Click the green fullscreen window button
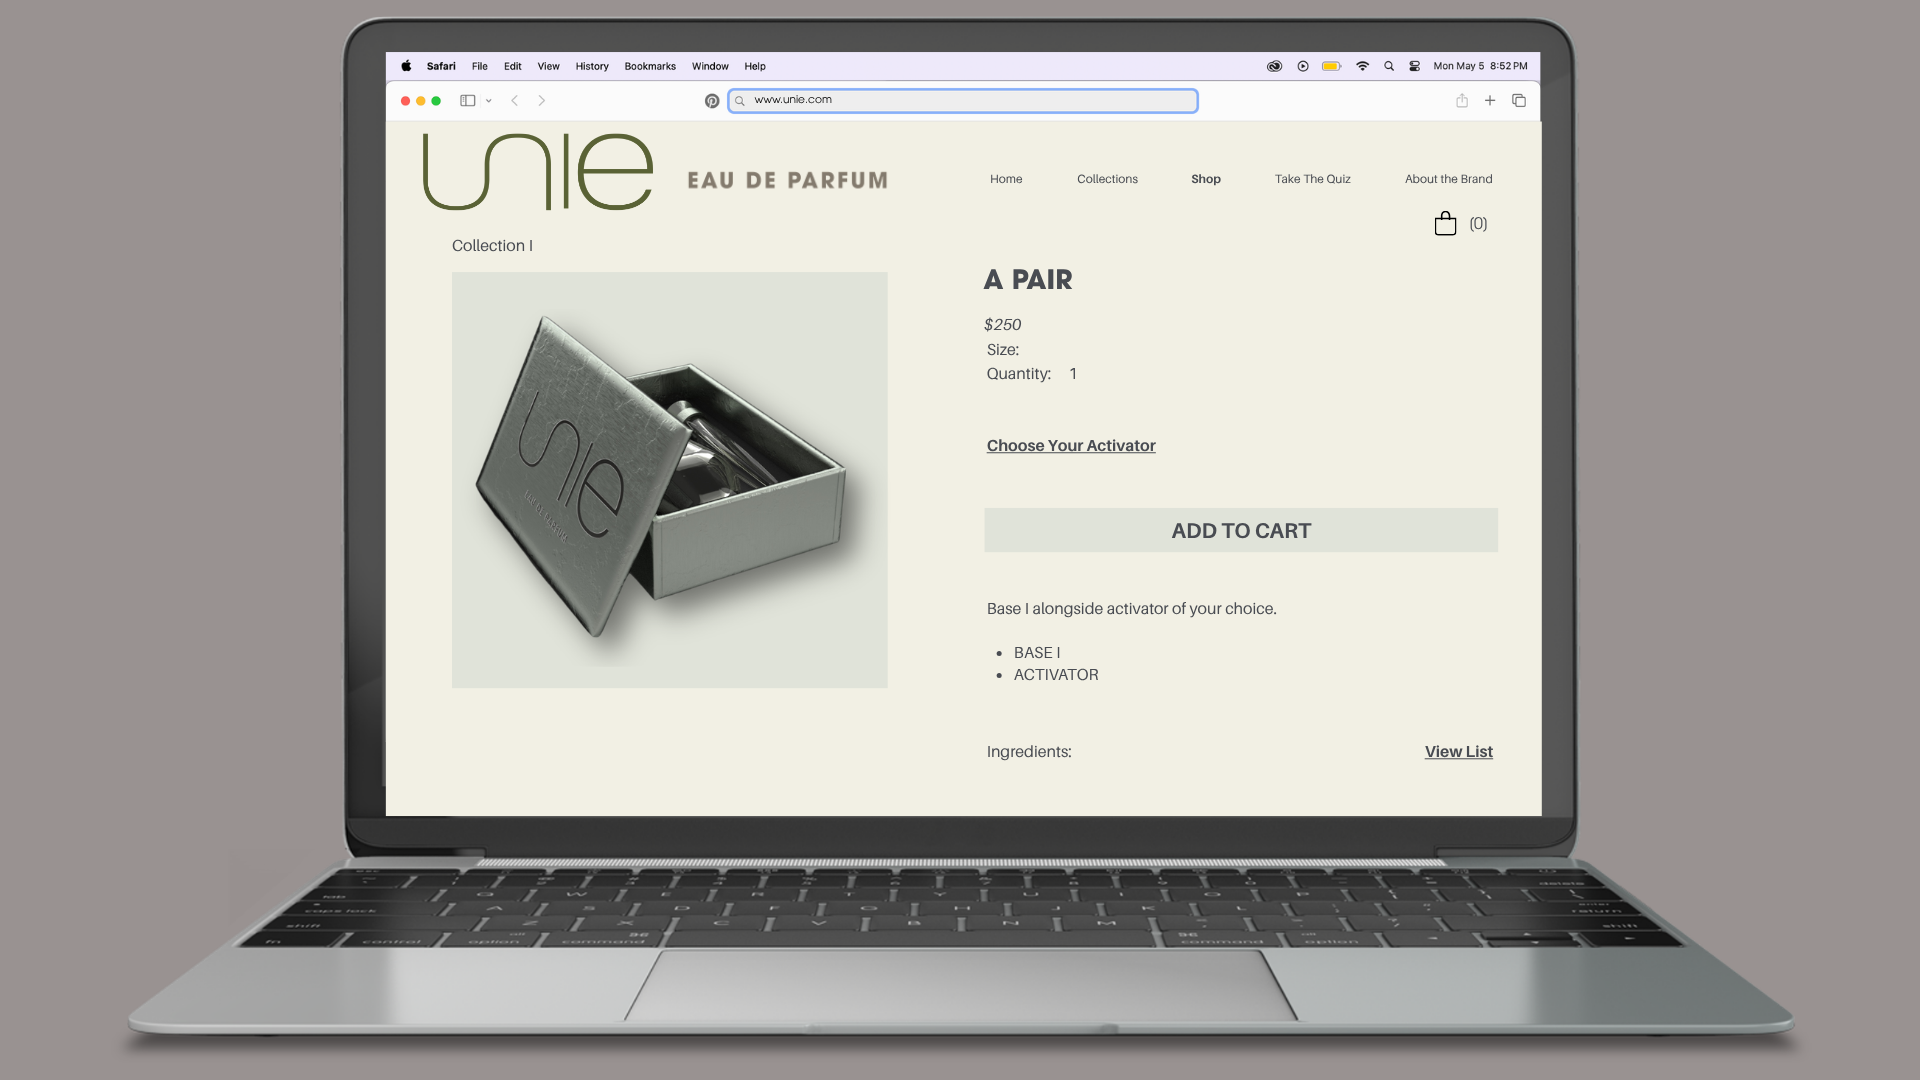Viewport: 1920px width, 1080px height. pyautogui.click(x=436, y=101)
